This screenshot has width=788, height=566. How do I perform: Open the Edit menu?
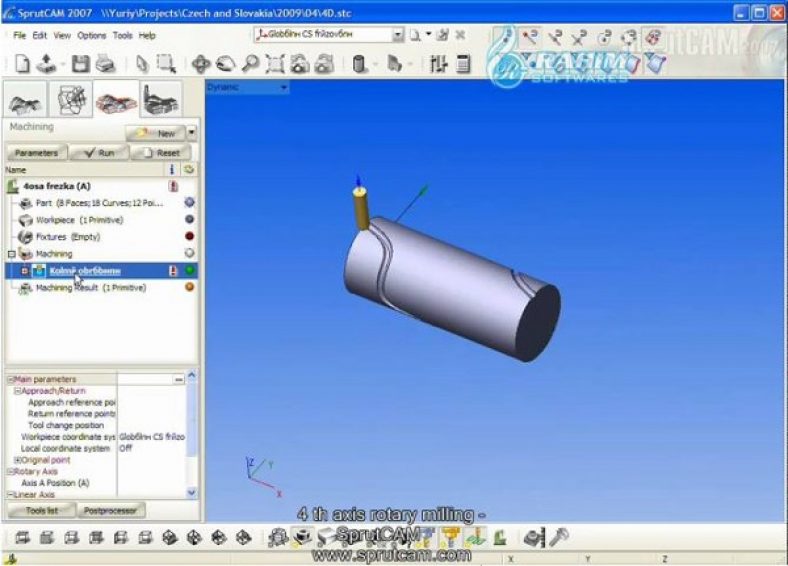39,36
